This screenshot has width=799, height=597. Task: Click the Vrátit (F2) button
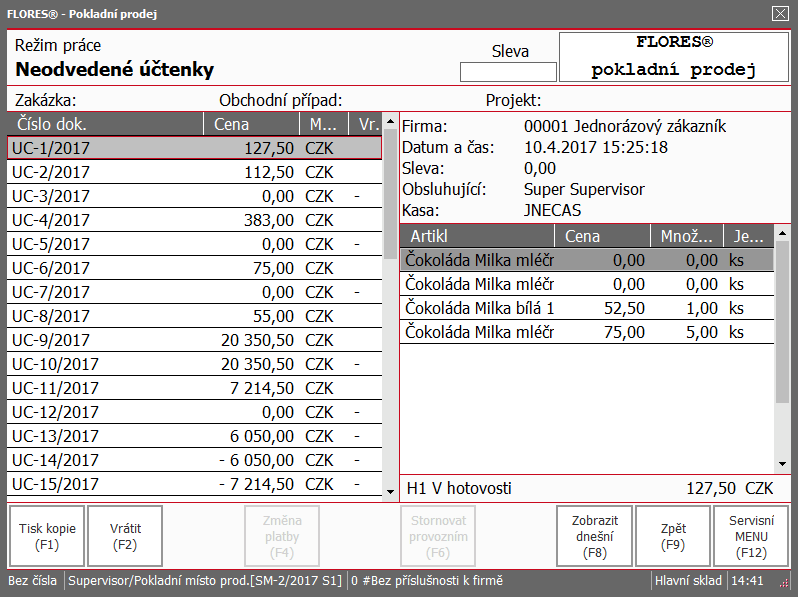pos(125,536)
